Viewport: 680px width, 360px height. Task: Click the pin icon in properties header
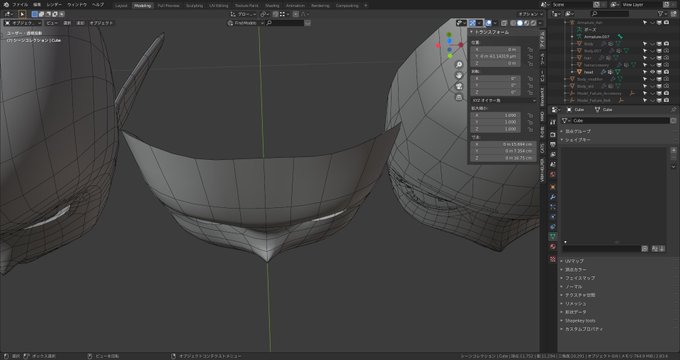(673, 110)
